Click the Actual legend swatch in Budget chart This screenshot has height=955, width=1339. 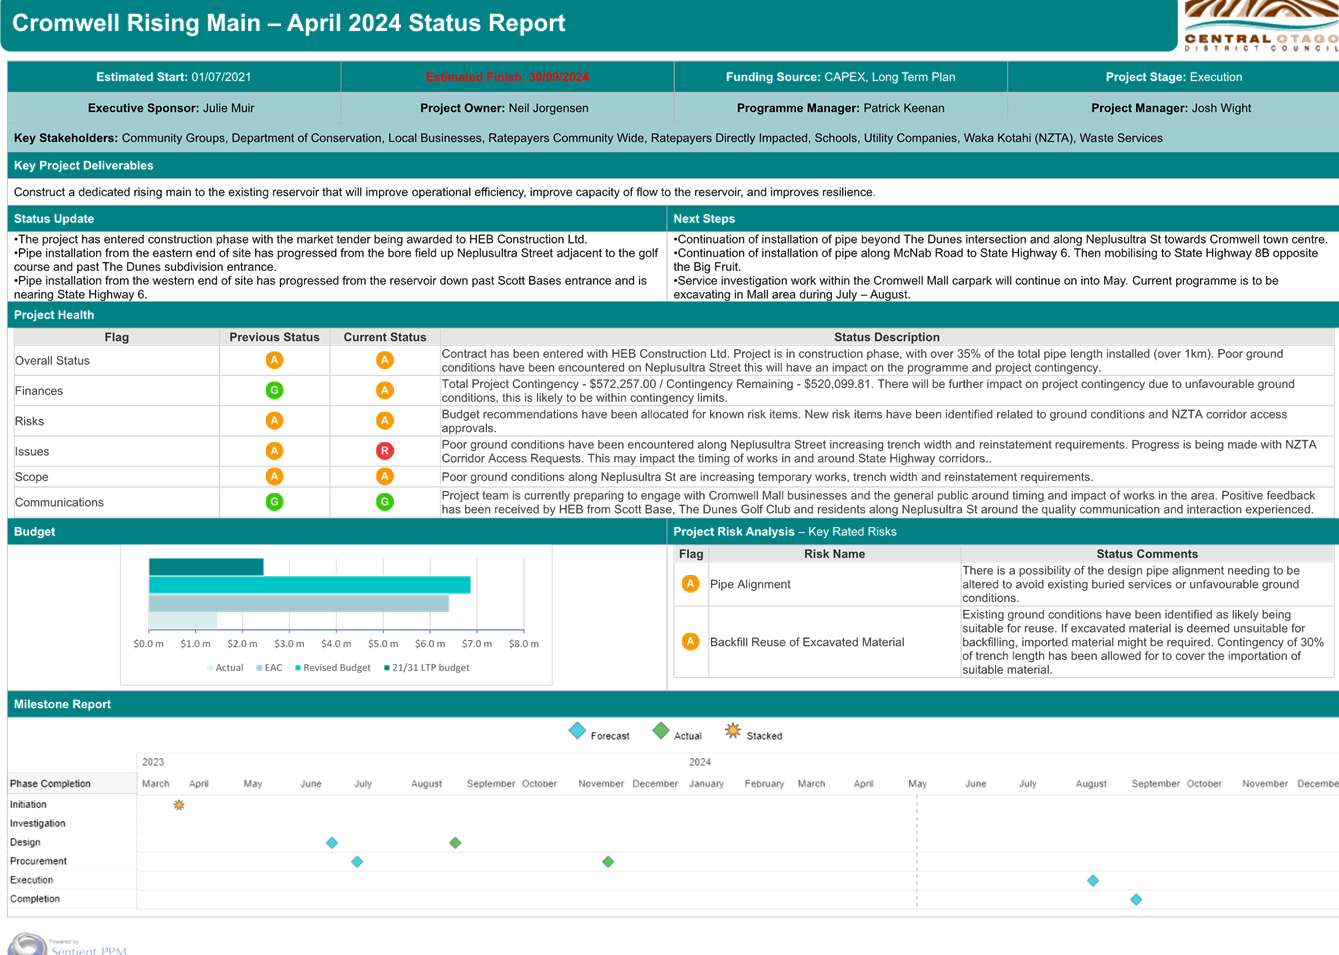210,668
